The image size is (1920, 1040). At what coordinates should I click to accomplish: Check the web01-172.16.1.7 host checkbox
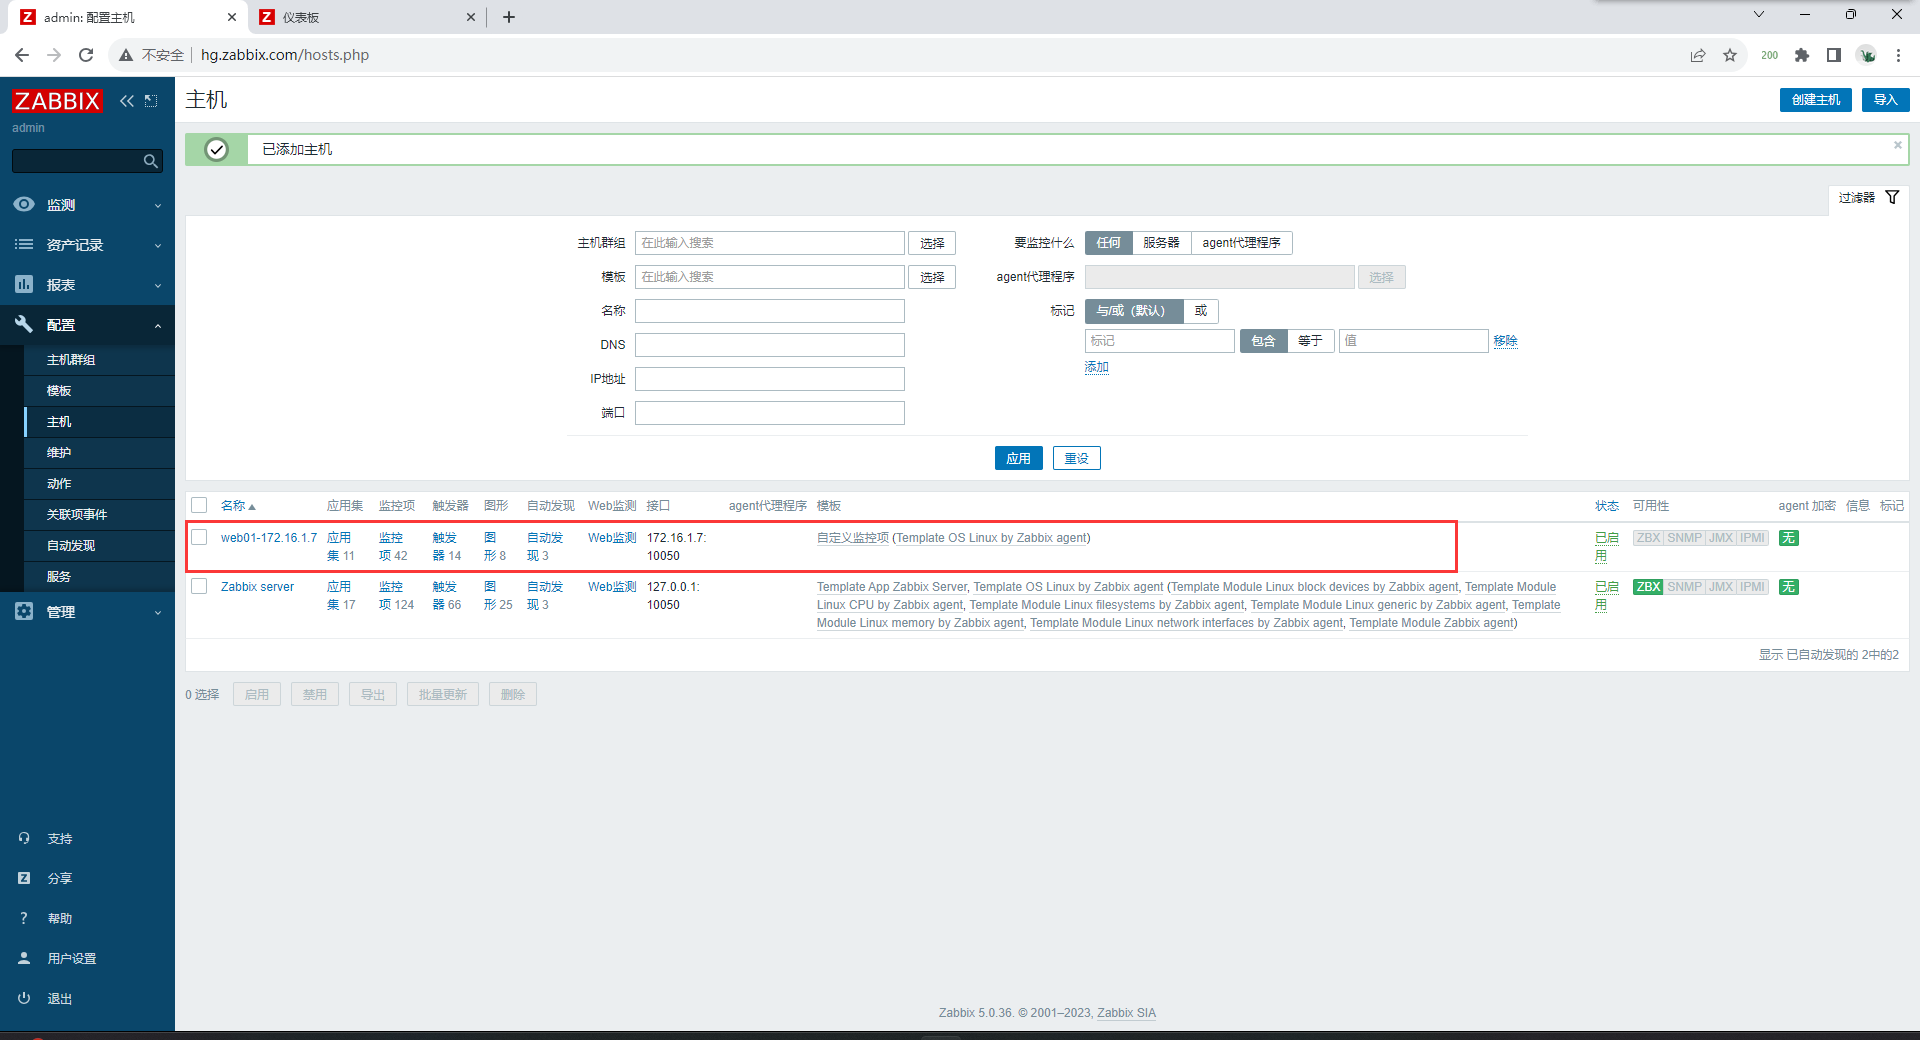point(199,537)
